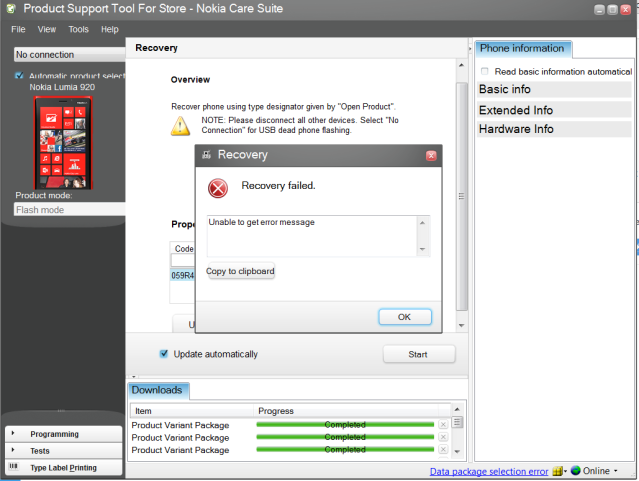
Task: Click scroll up arrow in error message box
Action: click(423, 223)
